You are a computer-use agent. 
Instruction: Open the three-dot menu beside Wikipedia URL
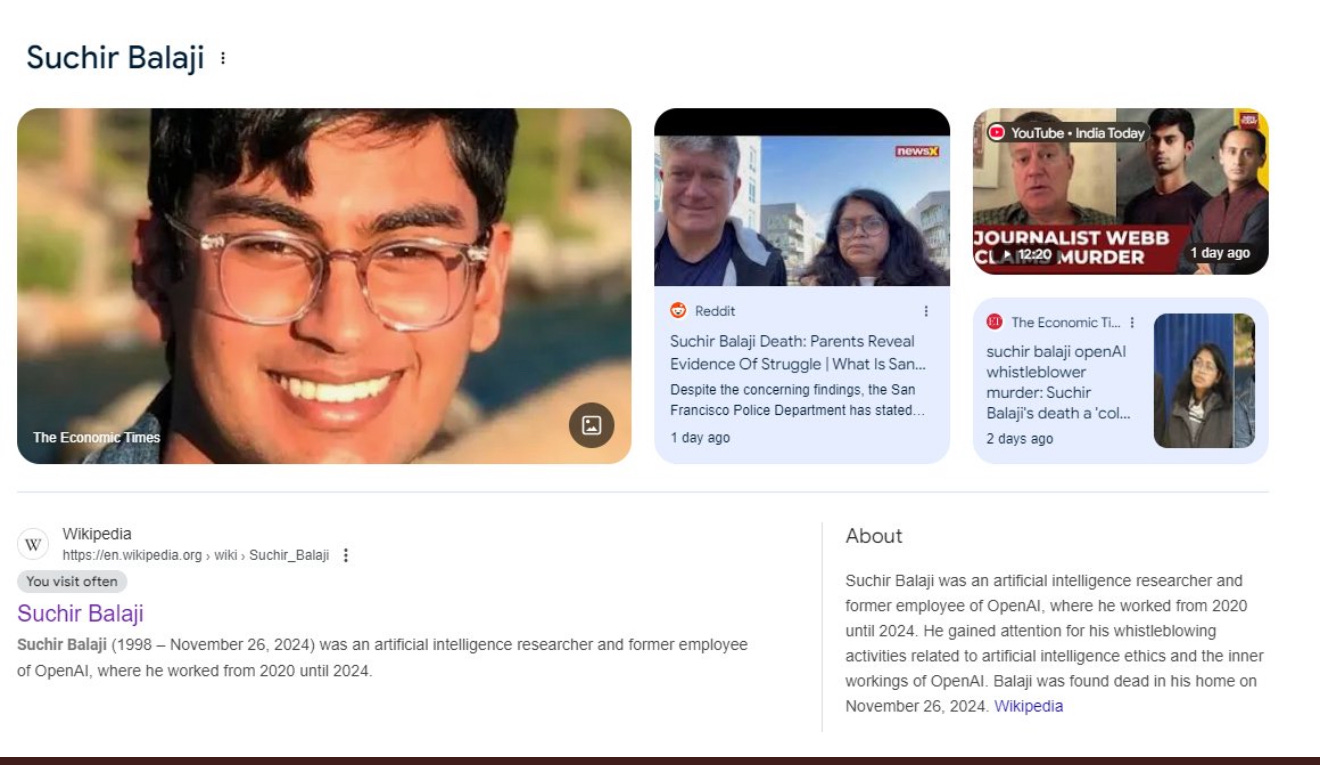tap(346, 555)
